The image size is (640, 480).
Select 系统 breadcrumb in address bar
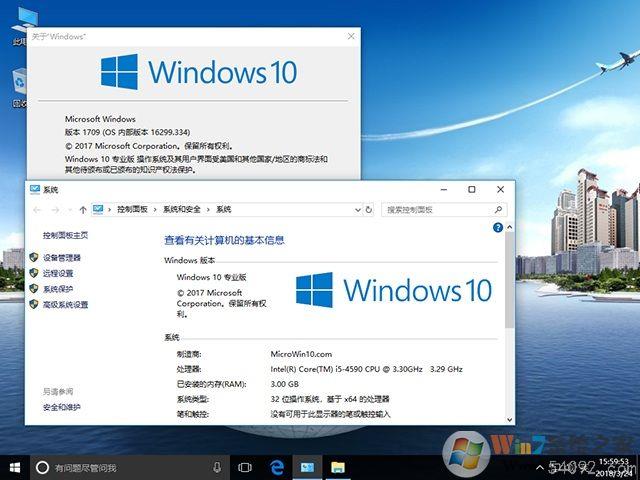click(224, 209)
